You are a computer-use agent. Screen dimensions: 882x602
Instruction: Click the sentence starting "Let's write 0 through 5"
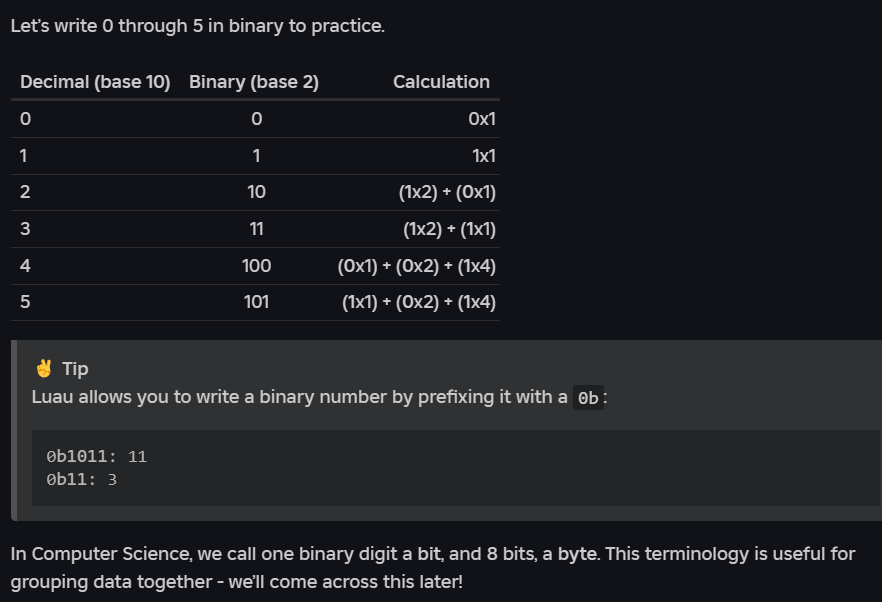click(197, 26)
